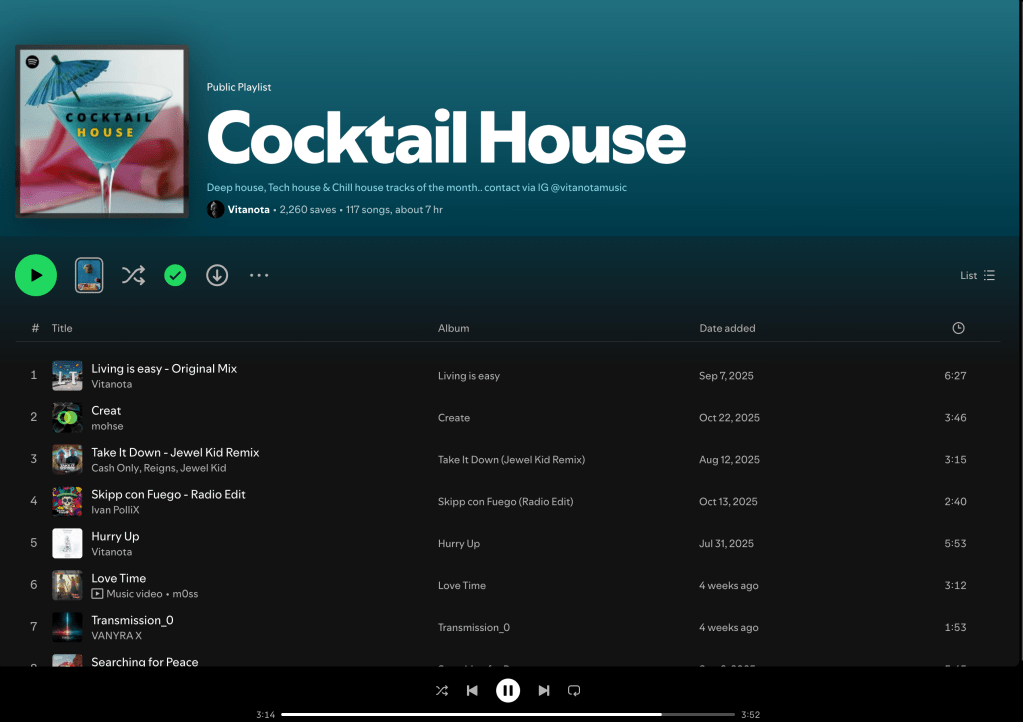
Task: Click the 2:40 duration of Skipp con Fuego
Action: [x=955, y=501]
